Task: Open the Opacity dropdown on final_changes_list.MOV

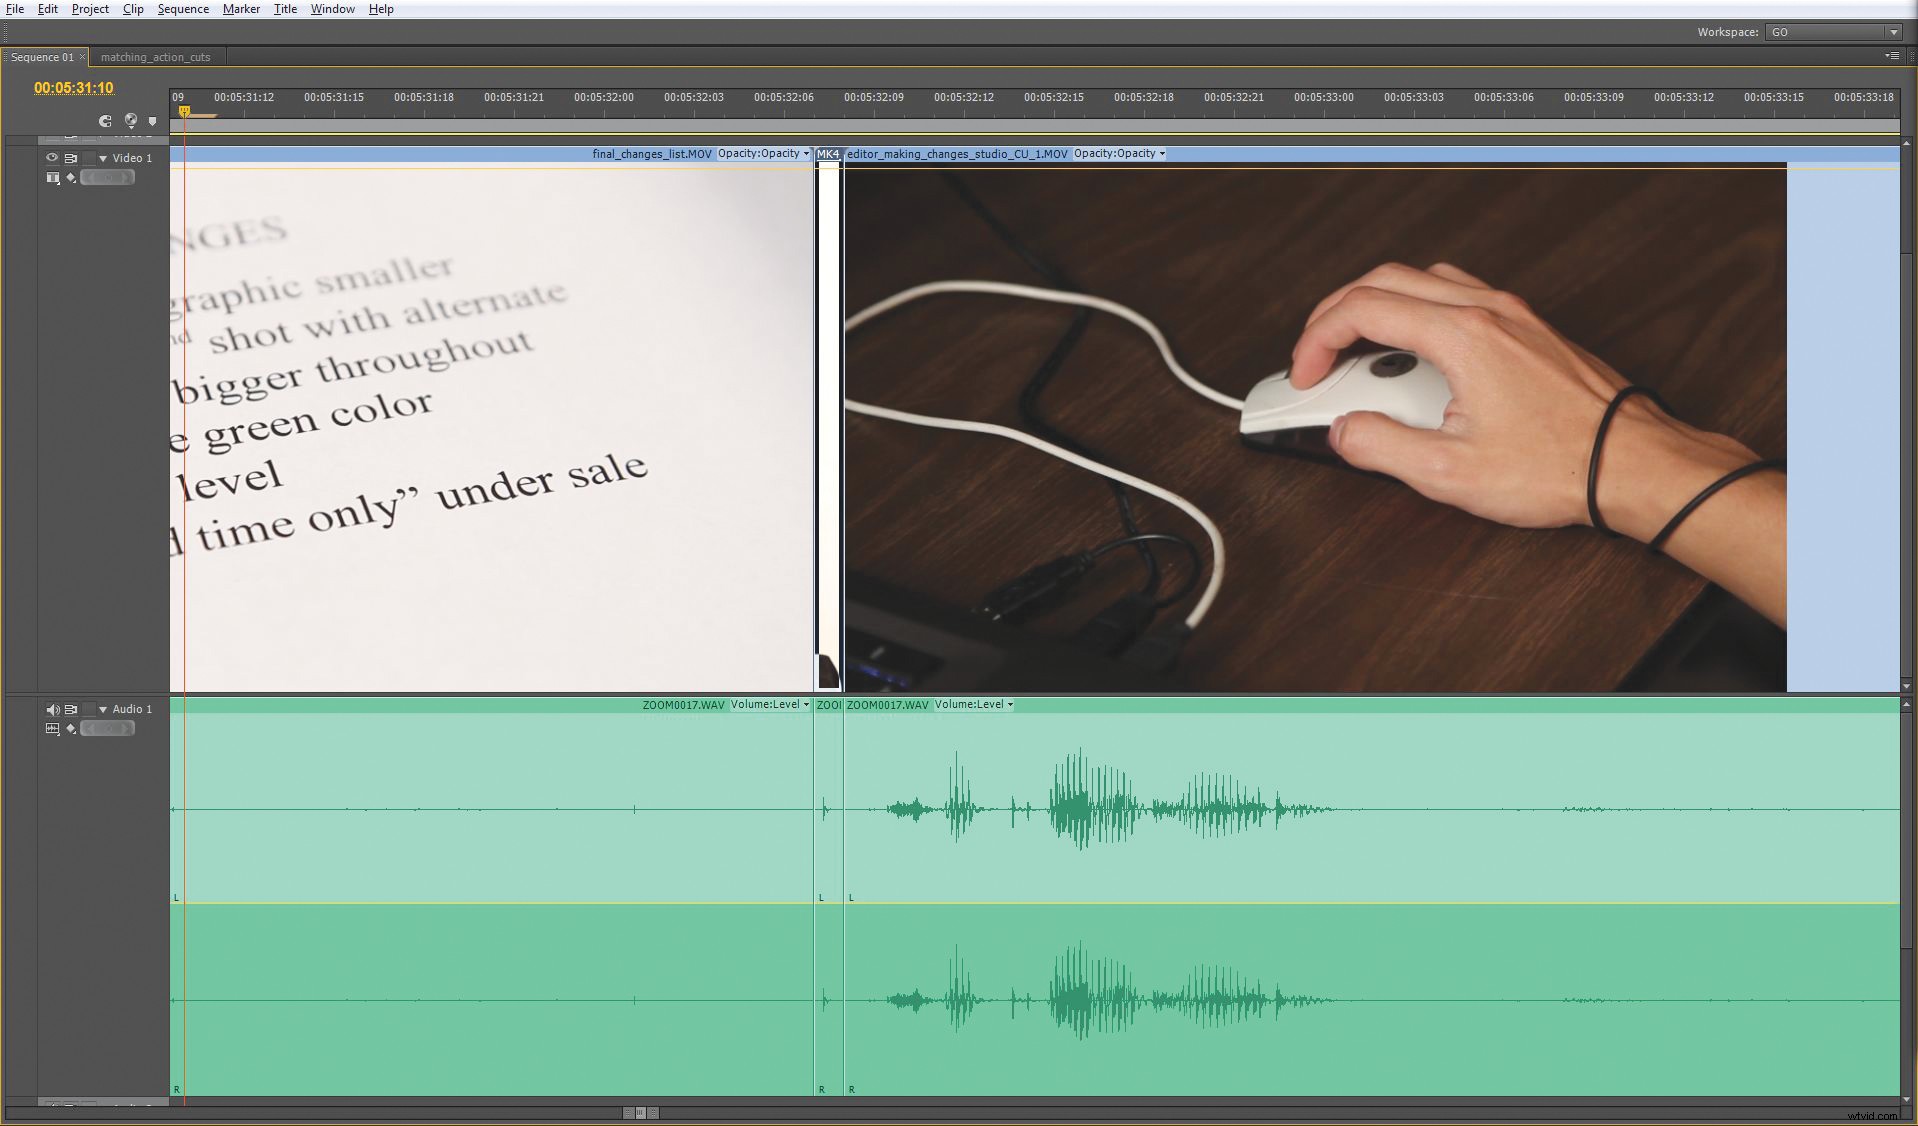Action: tap(805, 154)
